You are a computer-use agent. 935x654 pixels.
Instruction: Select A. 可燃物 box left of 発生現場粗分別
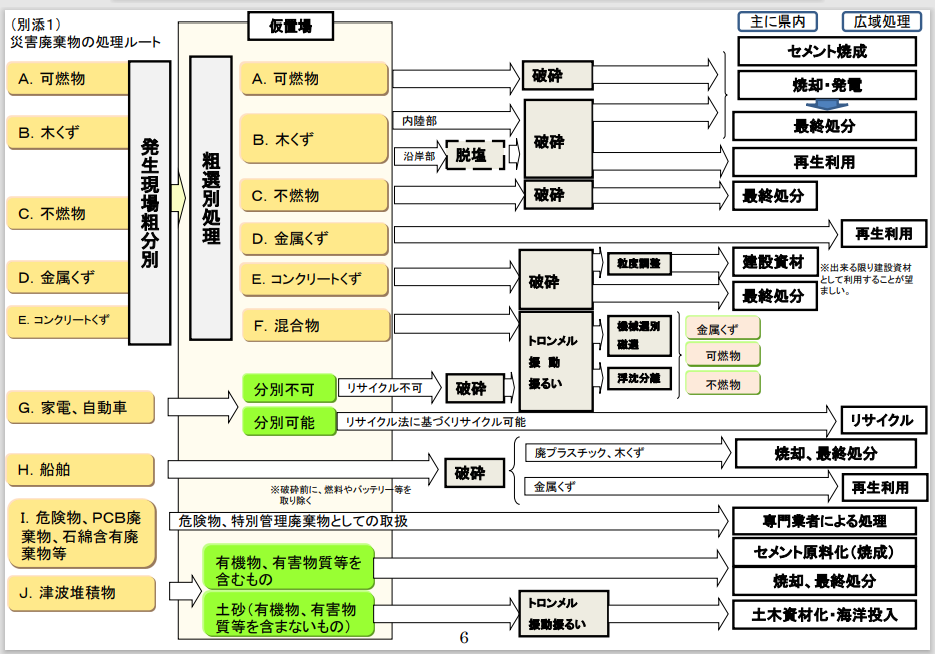[67, 79]
